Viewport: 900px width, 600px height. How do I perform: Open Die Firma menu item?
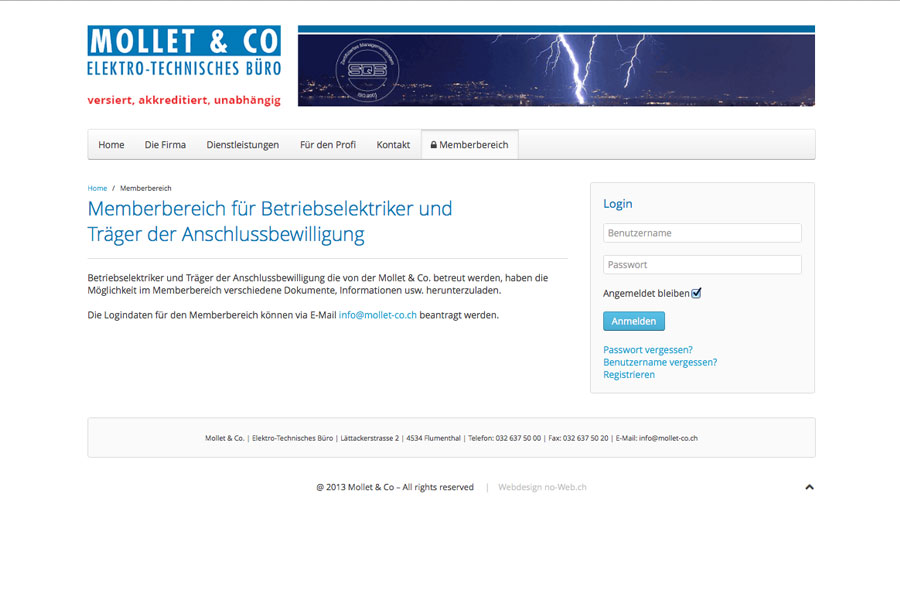pos(165,145)
